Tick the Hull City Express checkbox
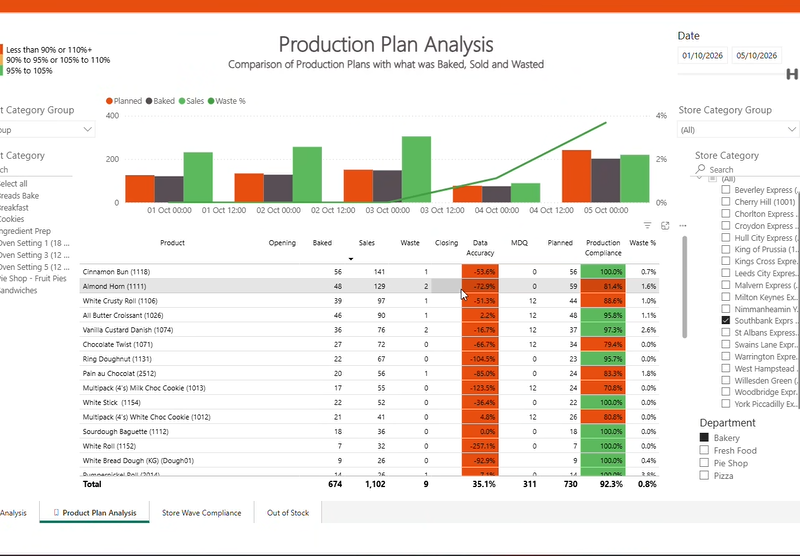 point(726,237)
